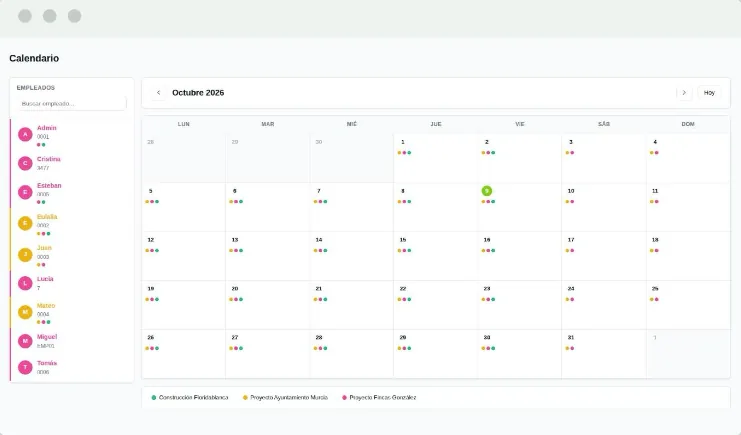
Task: Click Proyecto Fincas González legend label
Action: tap(383, 398)
